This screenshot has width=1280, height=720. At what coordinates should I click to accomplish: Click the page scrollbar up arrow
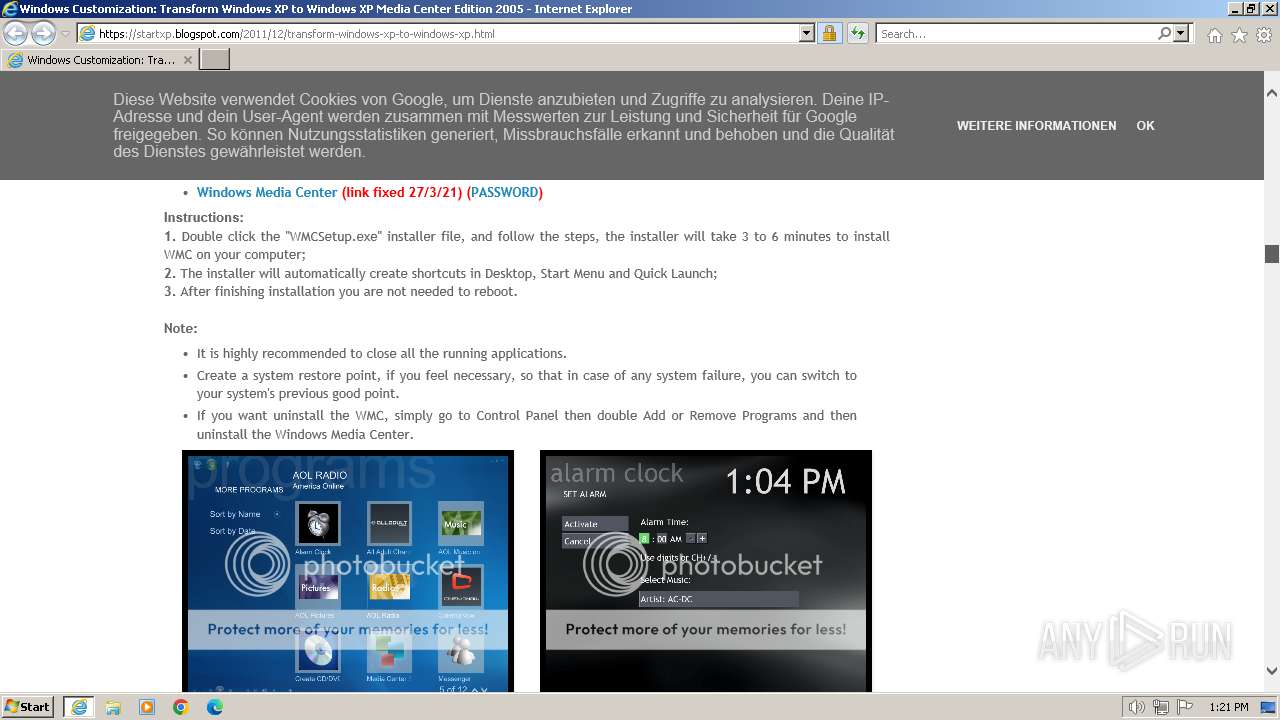coord(1272,93)
